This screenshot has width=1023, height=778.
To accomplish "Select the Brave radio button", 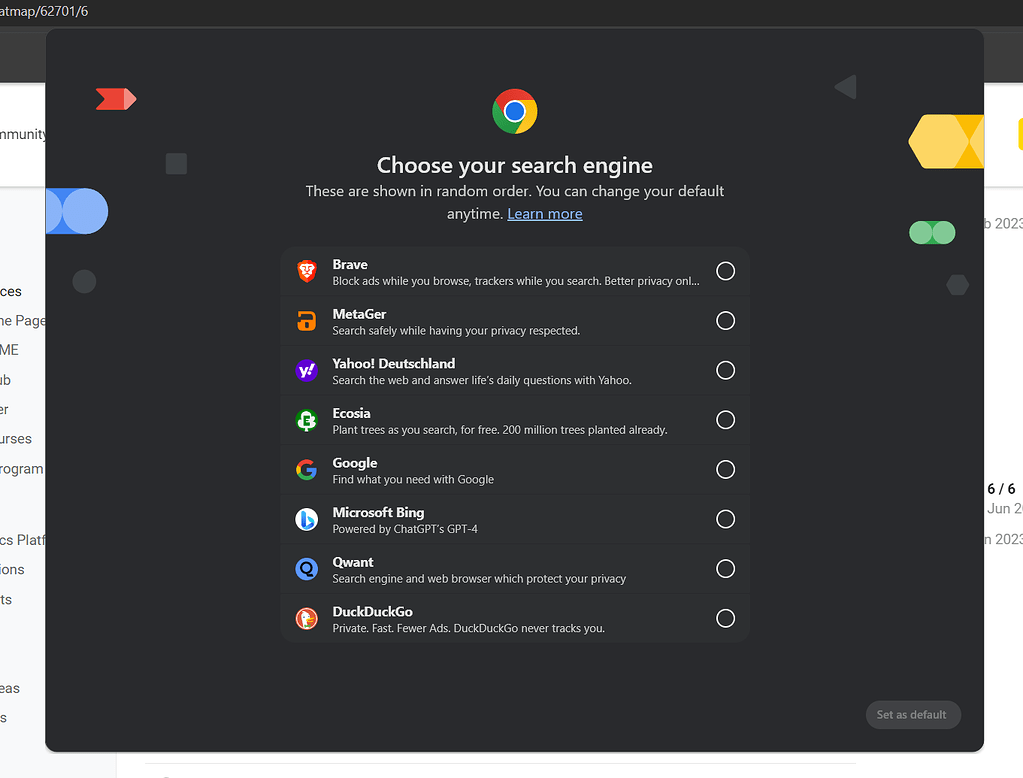I will coord(726,271).
